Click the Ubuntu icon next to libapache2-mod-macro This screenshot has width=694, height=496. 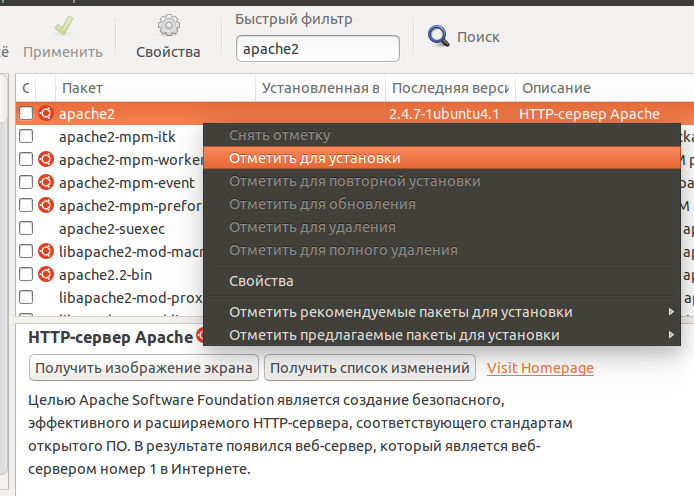(x=46, y=251)
